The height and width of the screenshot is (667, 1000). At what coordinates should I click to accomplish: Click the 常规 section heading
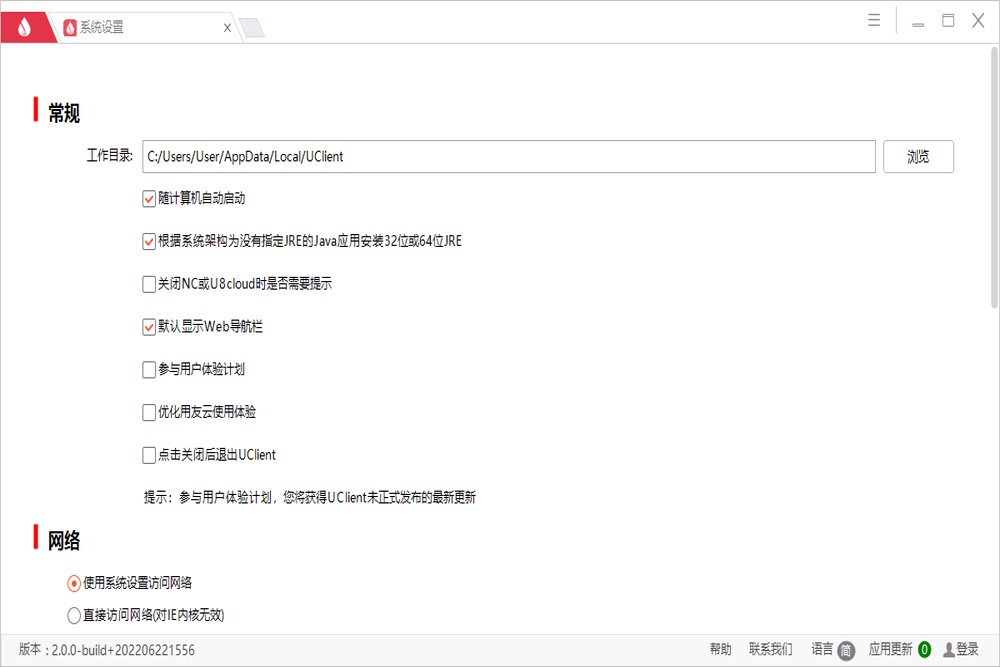[64, 114]
